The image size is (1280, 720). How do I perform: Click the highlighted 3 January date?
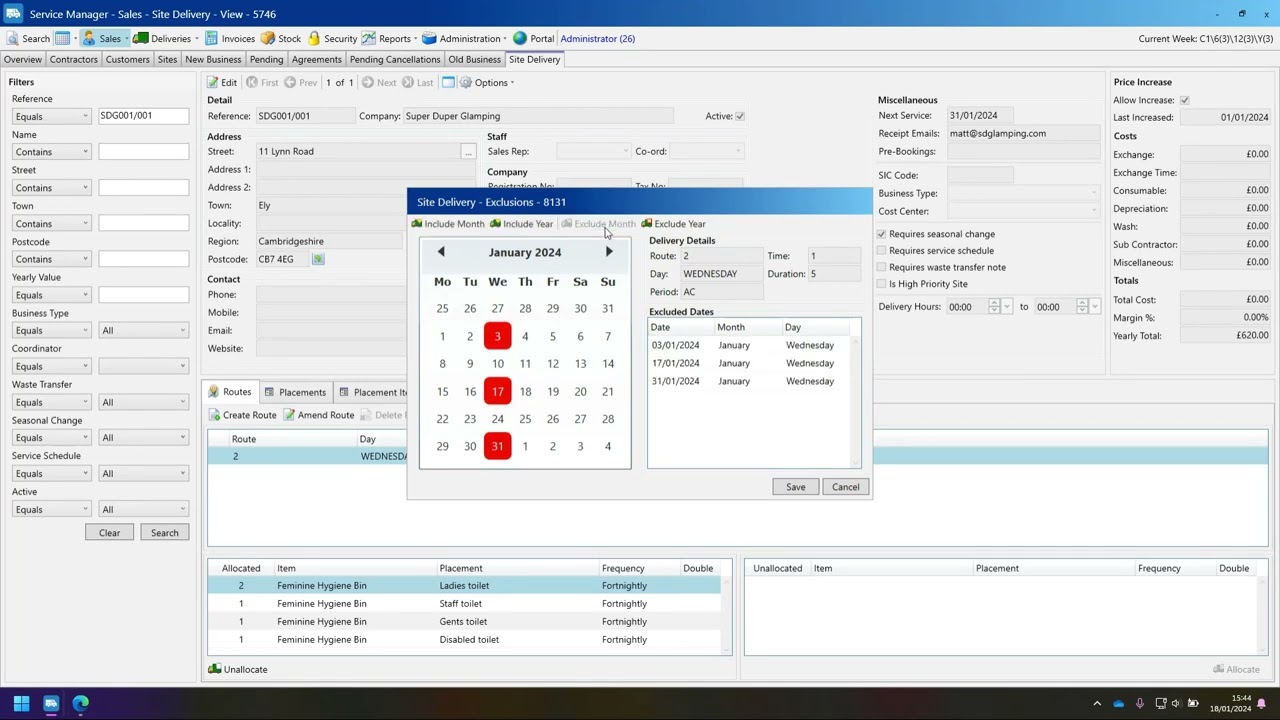point(498,336)
